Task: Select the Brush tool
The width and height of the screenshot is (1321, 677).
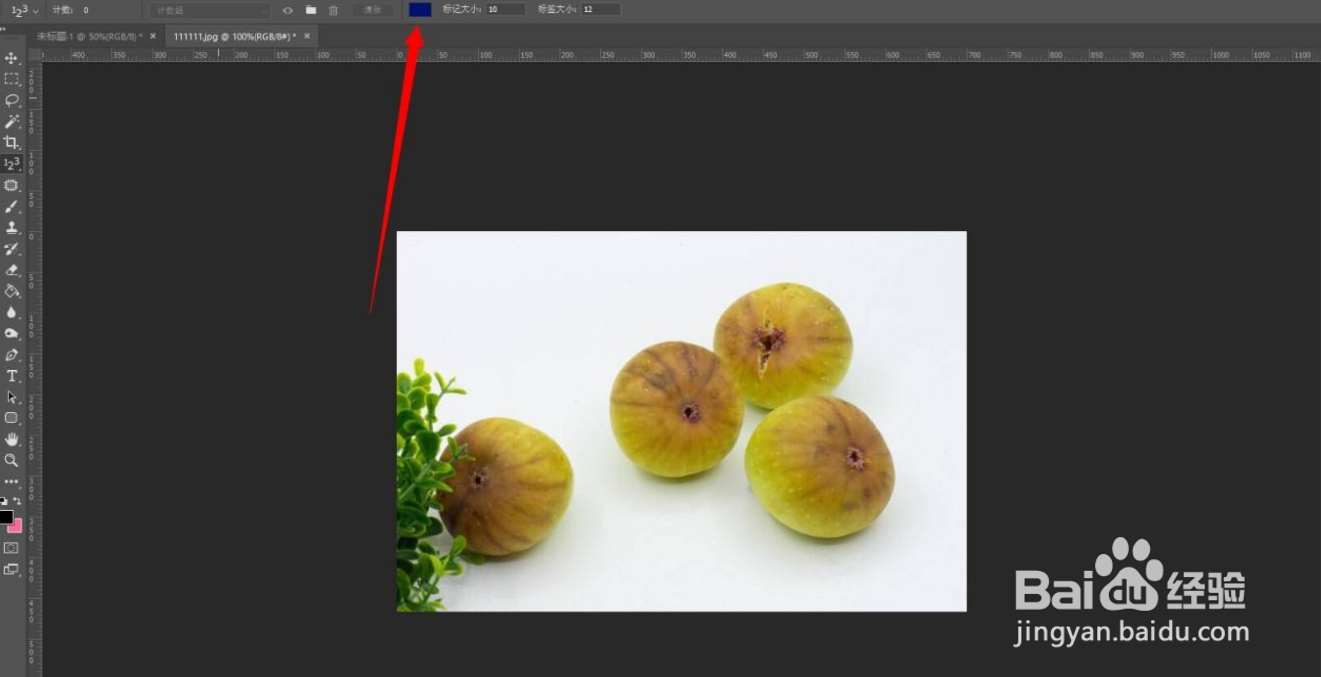Action: (12, 206)
